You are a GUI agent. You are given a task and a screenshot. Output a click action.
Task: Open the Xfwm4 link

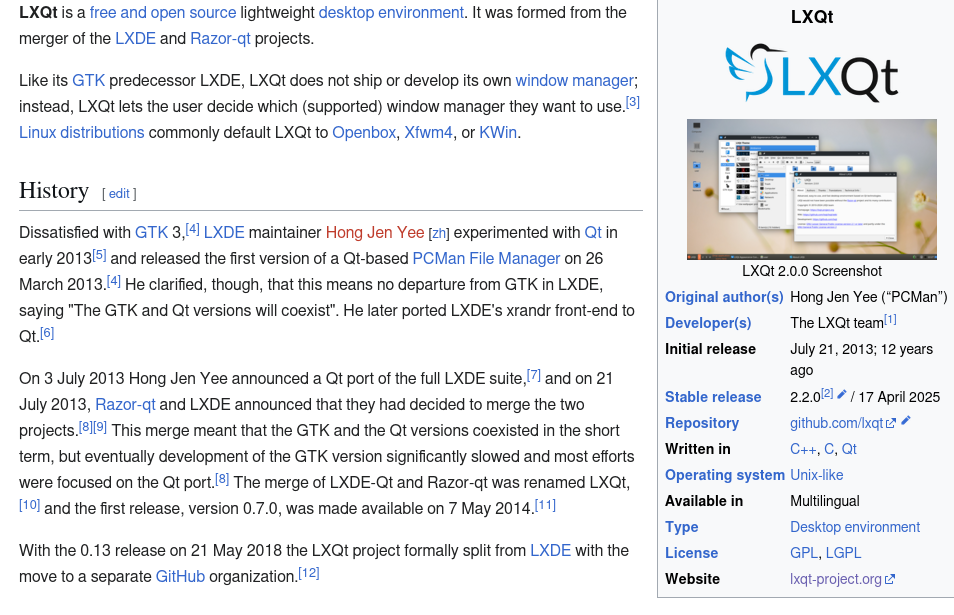428,133
